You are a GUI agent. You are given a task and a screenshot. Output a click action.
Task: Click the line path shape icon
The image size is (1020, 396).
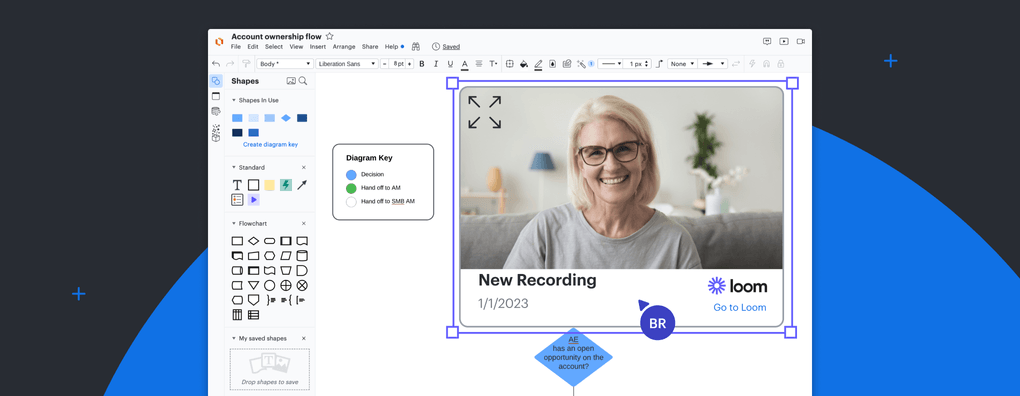(659, 64)
